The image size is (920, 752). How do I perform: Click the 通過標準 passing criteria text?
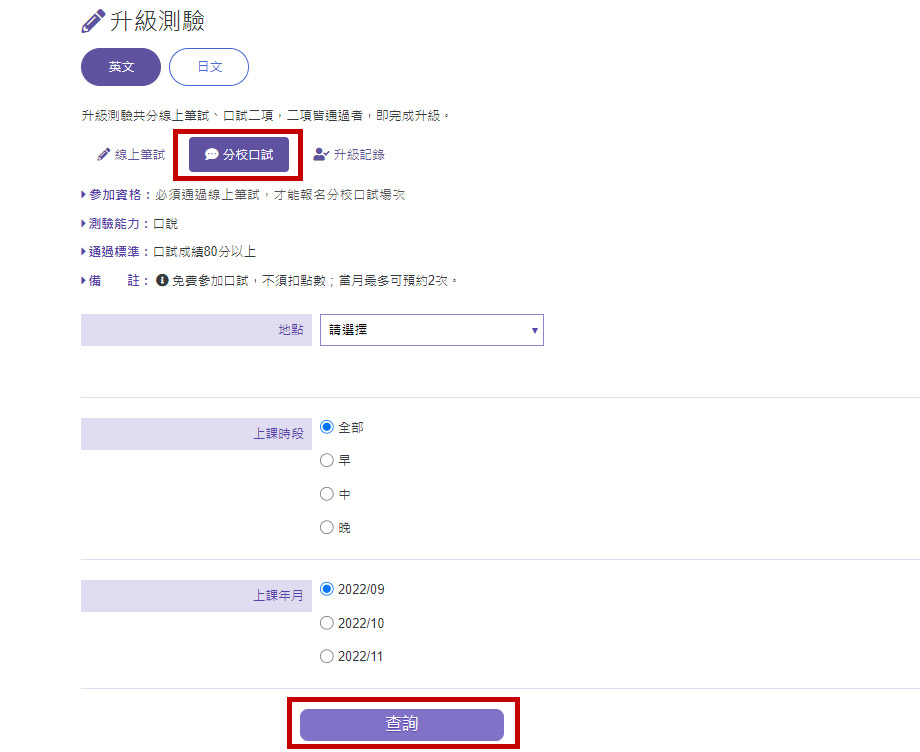click(204, 252)
